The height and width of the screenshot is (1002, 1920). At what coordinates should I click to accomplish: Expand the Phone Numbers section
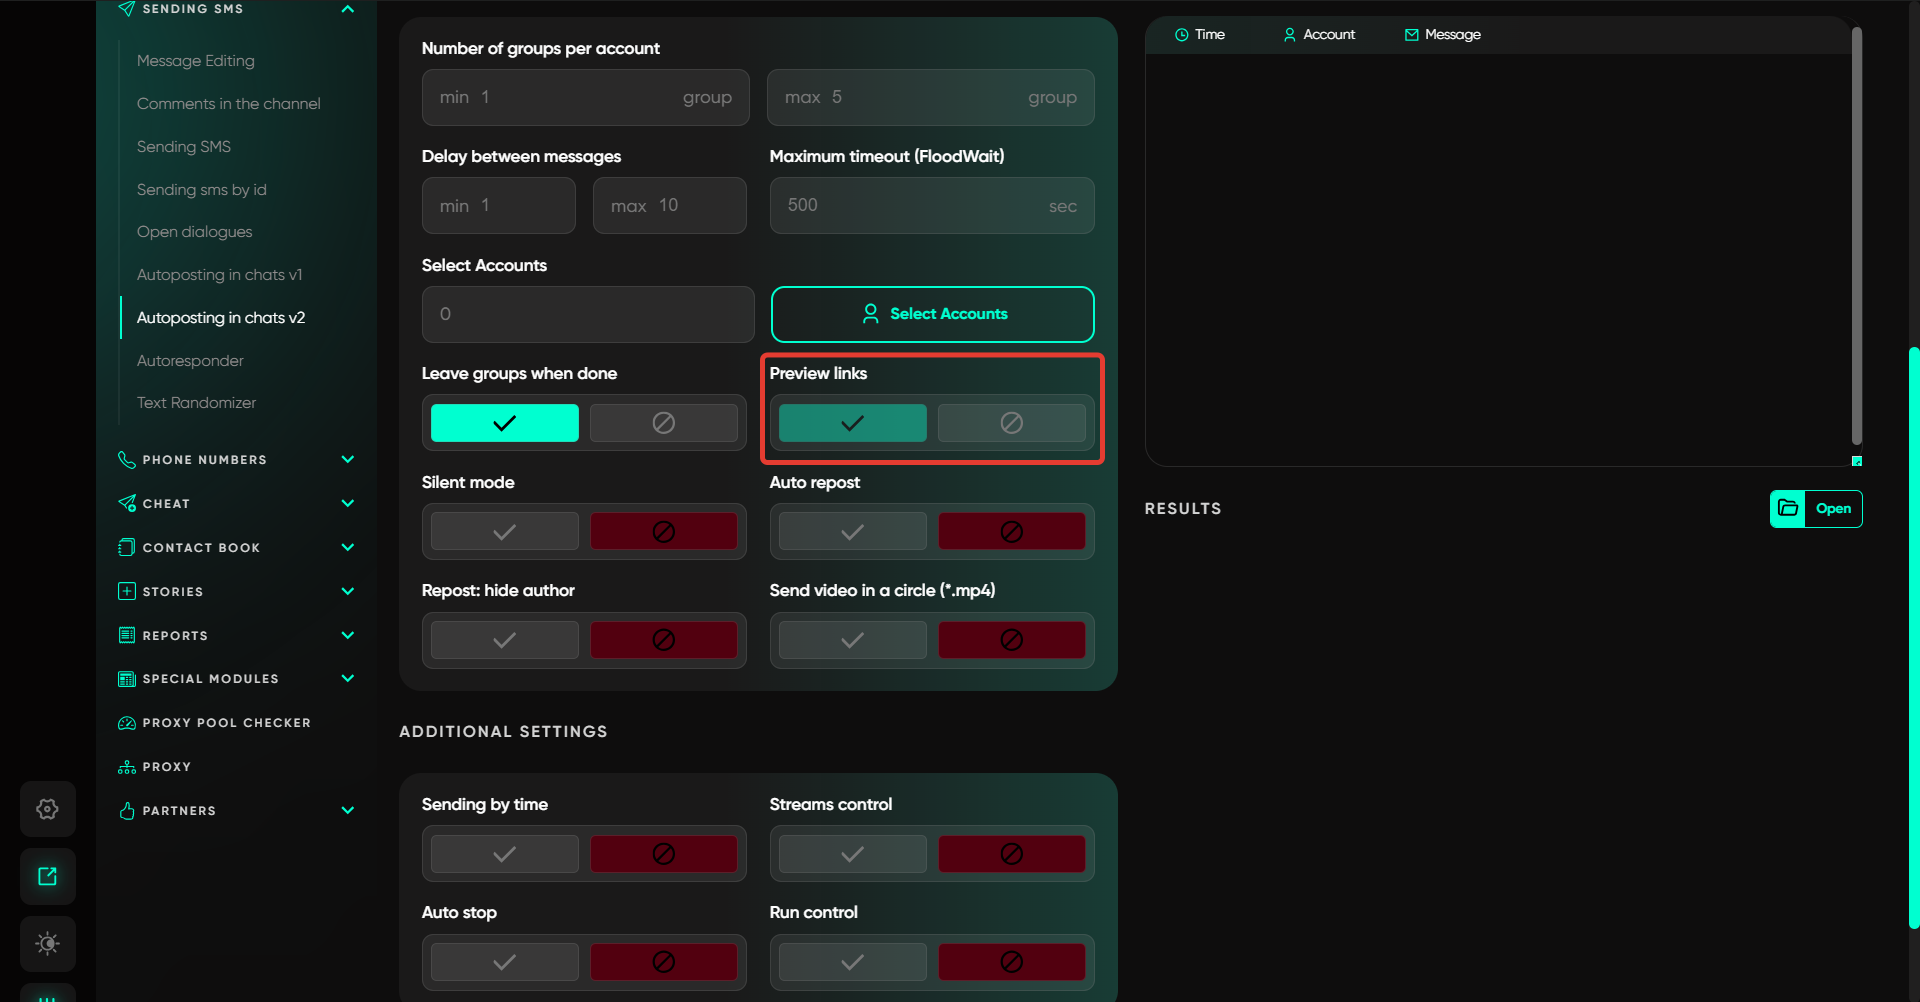tap(347, 460)
